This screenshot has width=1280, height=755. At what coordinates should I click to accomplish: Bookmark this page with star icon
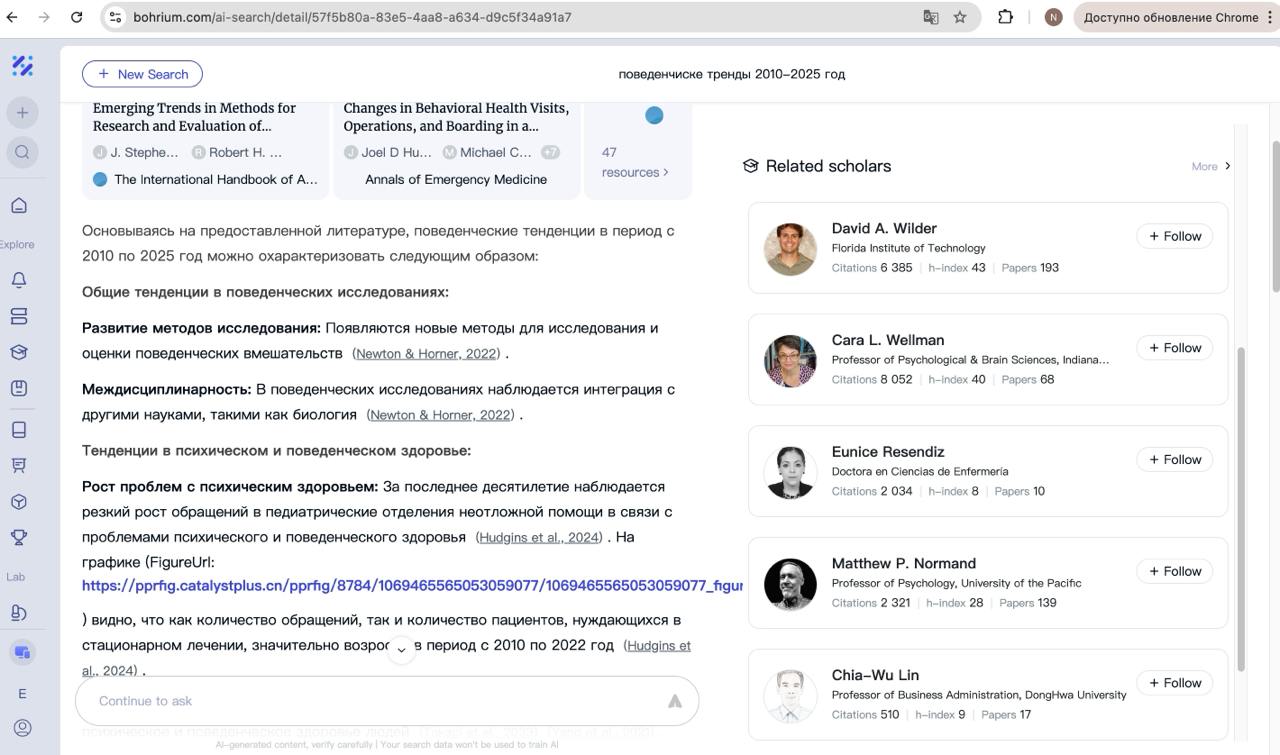(x=960, y=17)
